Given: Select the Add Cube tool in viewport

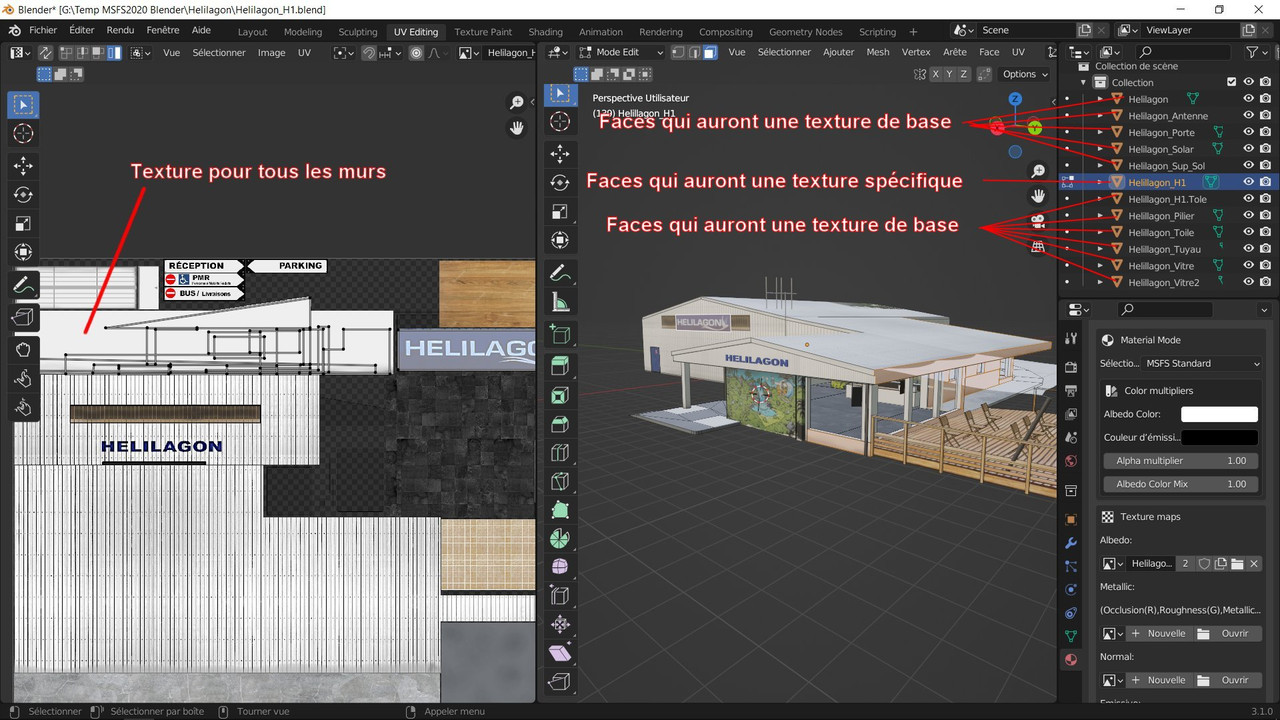Looking at the screenshot, I should [560, 334].
